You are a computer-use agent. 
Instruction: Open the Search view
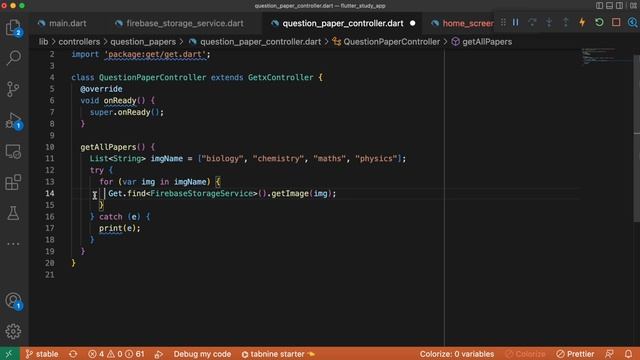click(13, 58)
